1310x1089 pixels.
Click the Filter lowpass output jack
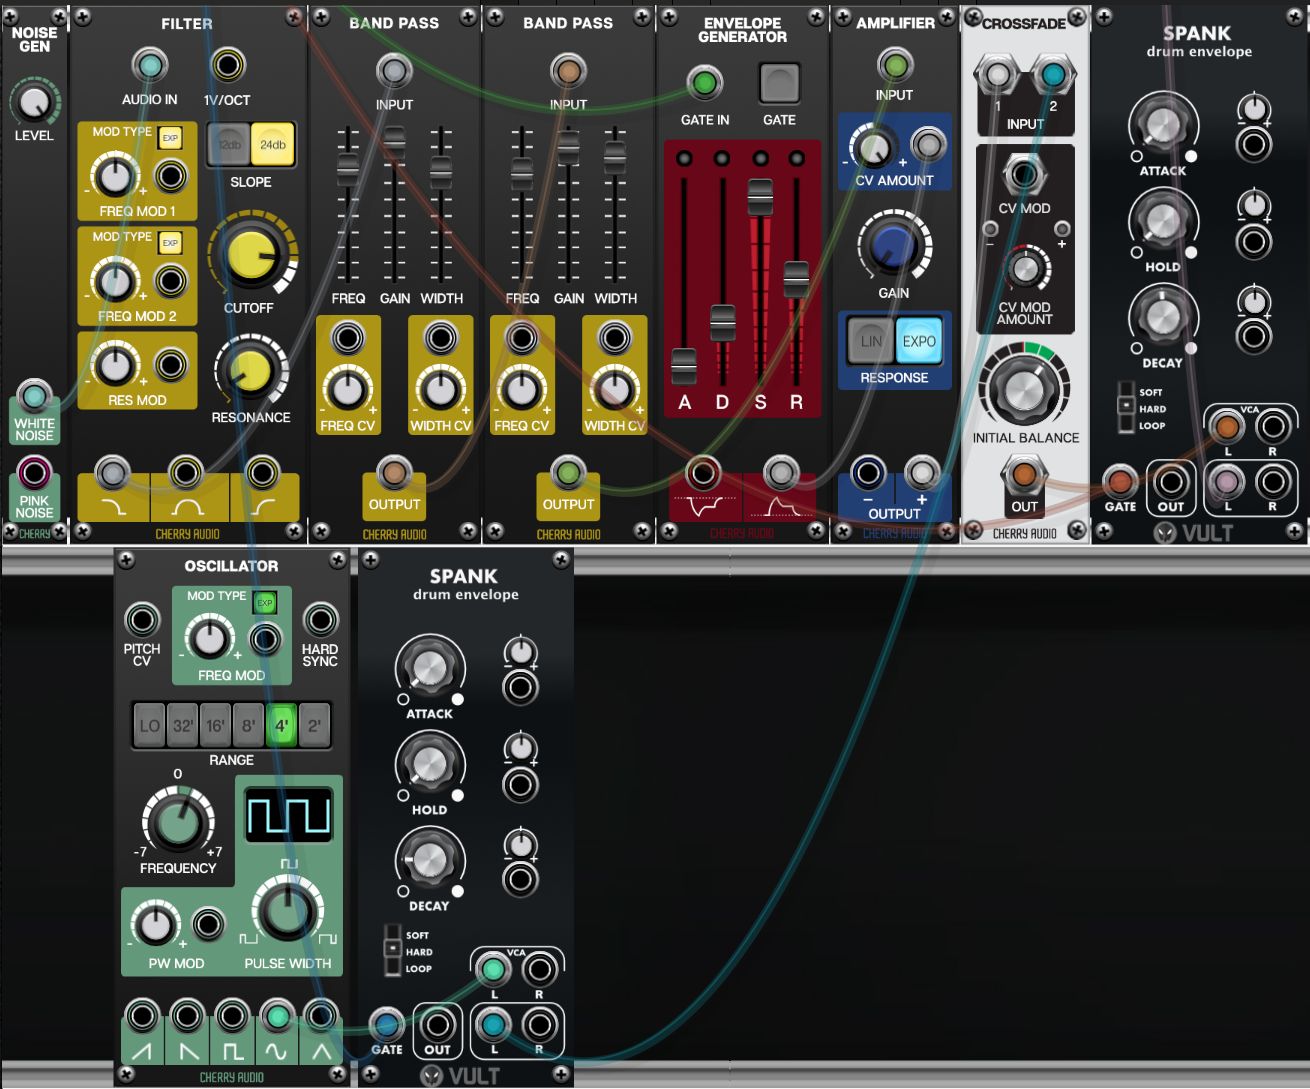click(x=112, y=472)
